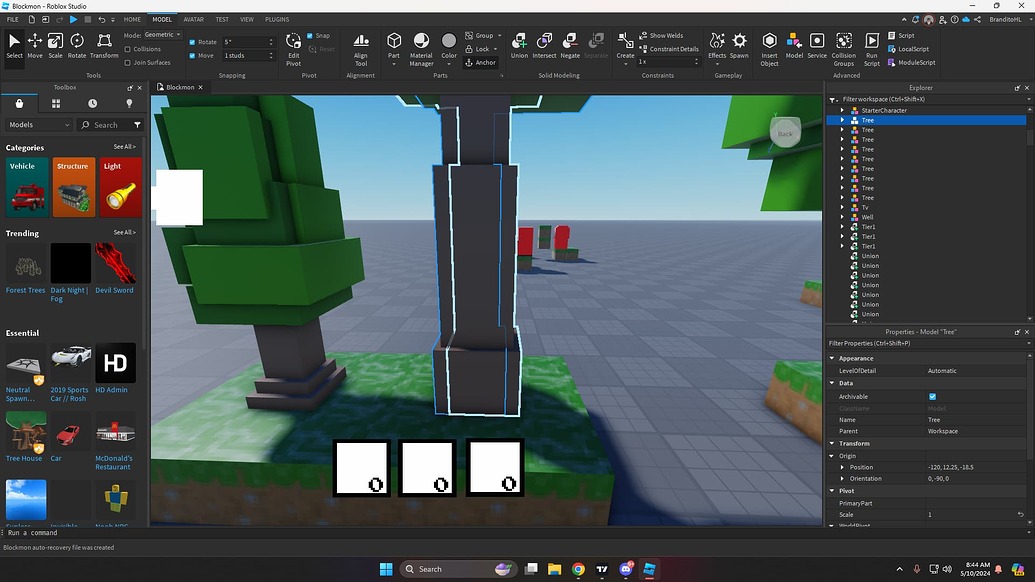The height and width of the screenshot is (582, 1035).
Task: Collapse the Appearance properties section
Action: click(832, 358)
